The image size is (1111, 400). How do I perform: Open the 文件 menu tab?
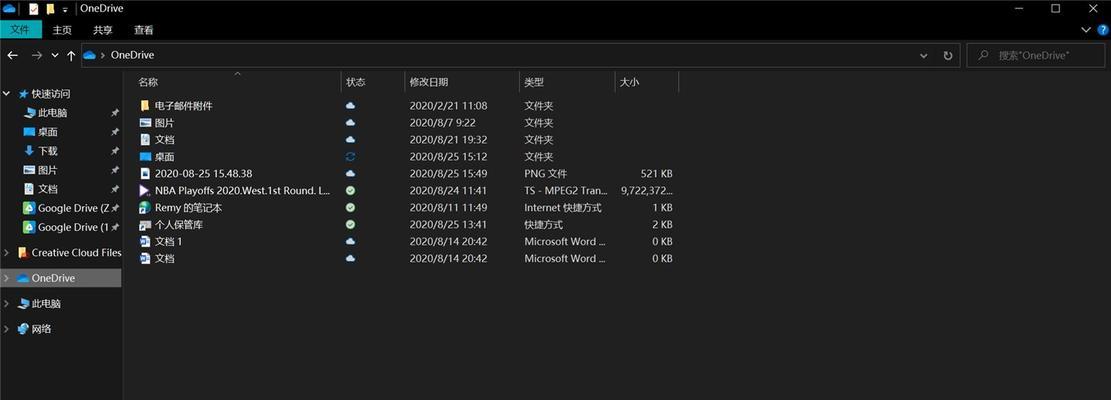20,30
